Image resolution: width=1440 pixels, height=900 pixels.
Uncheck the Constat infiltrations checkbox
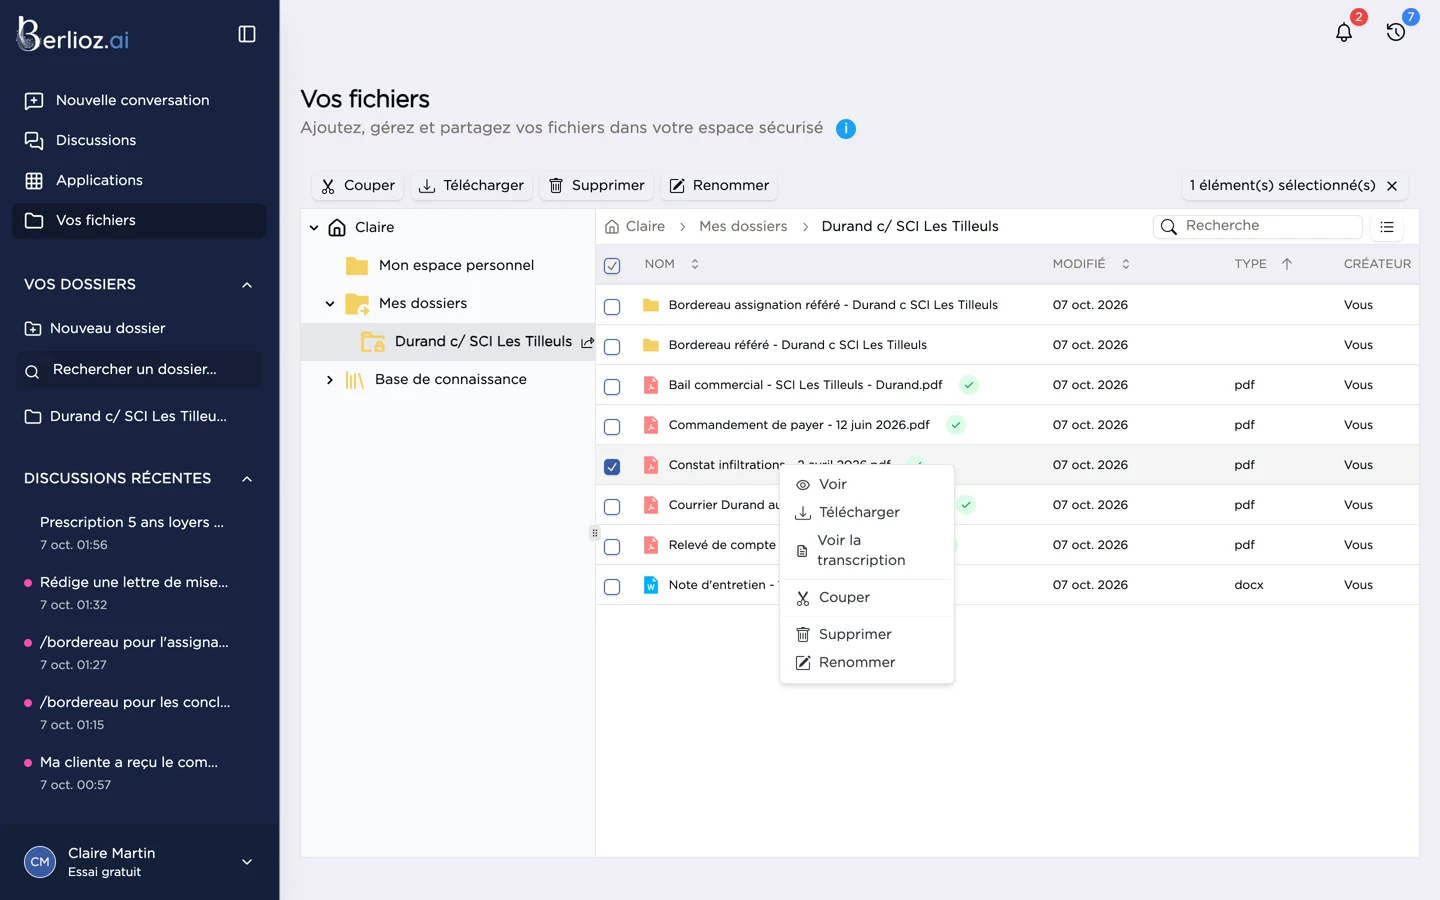click(612, 467)
